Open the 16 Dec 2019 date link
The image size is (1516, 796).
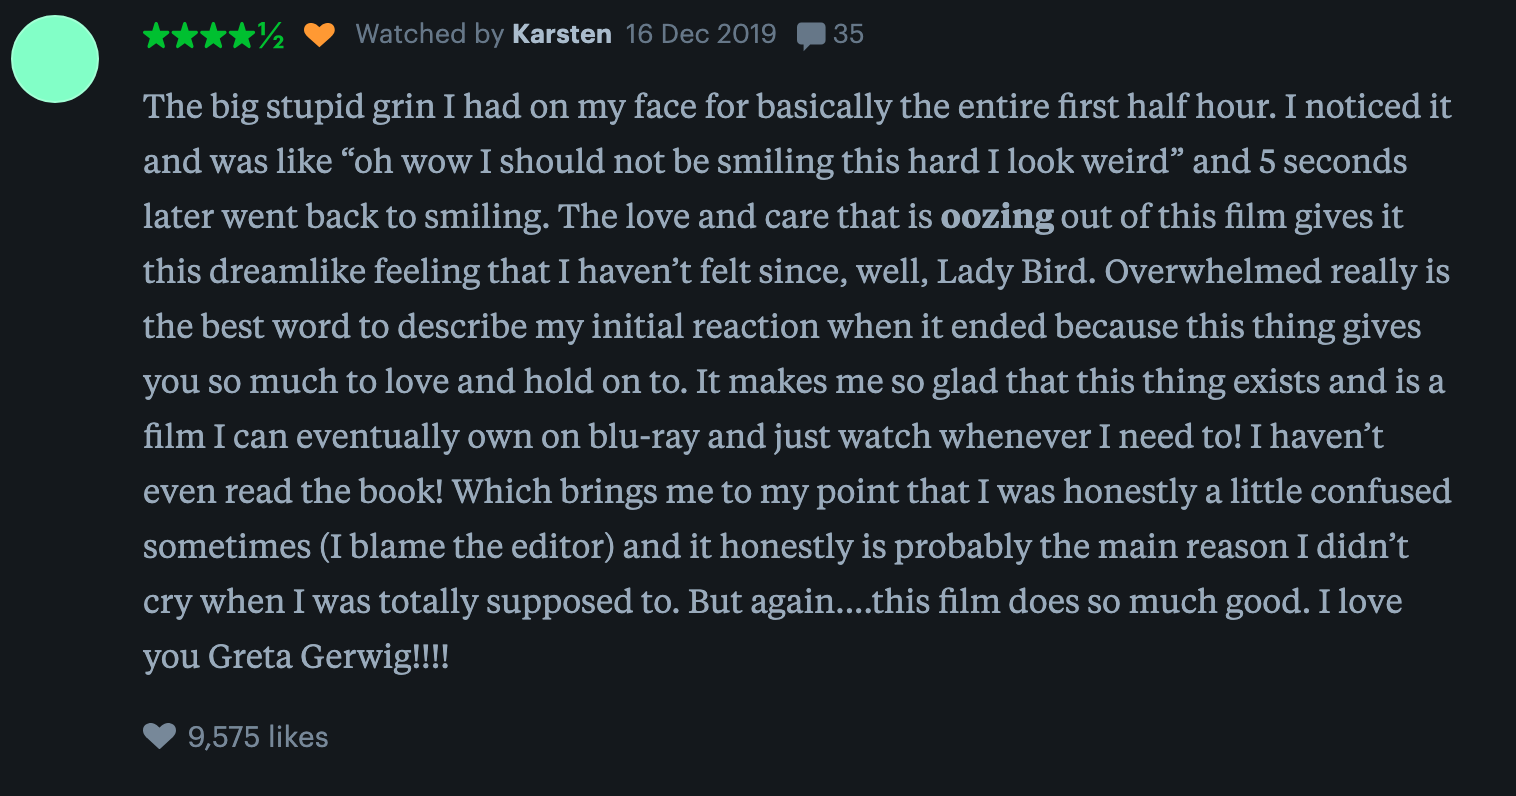click(701, 34)
